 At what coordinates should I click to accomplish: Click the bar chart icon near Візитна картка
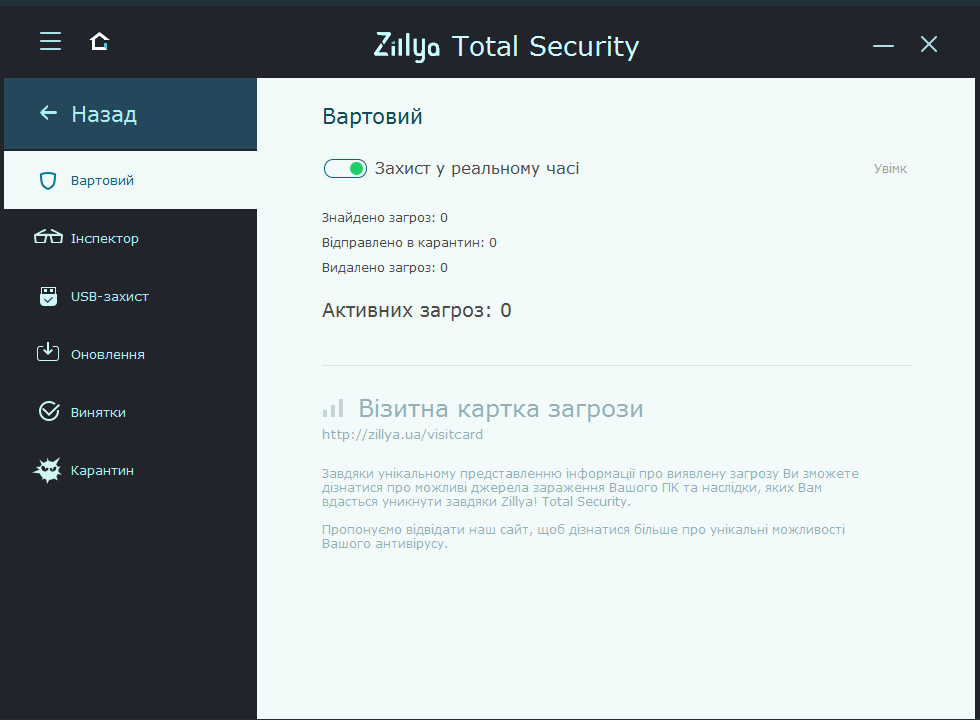click(x=333, y=408)
